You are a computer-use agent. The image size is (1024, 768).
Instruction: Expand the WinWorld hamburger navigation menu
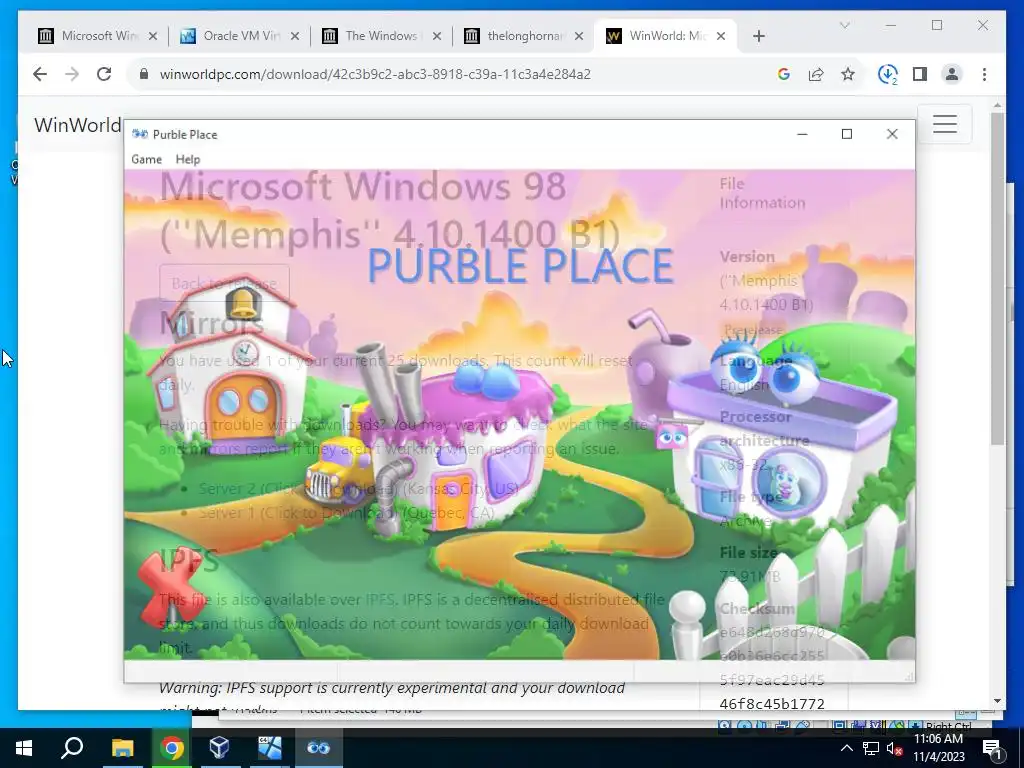click(944, 124)
